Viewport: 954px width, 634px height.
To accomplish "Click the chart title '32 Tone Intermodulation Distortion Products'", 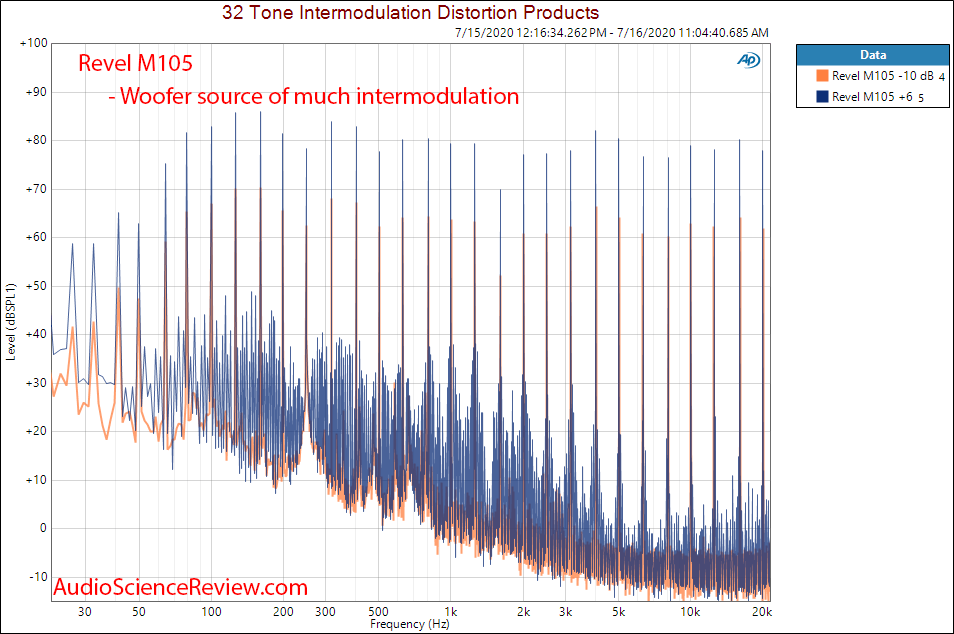I will (411, 12).
